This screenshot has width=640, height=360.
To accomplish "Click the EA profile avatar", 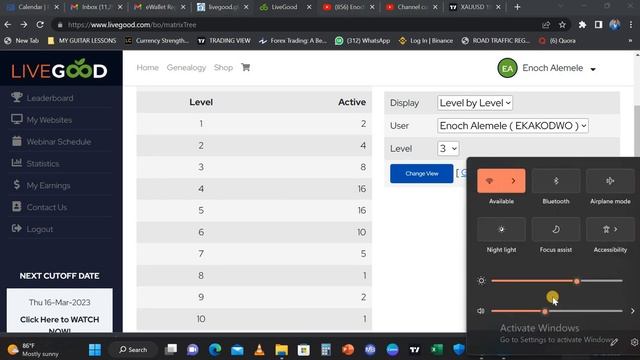I will (x=507, y=68).
